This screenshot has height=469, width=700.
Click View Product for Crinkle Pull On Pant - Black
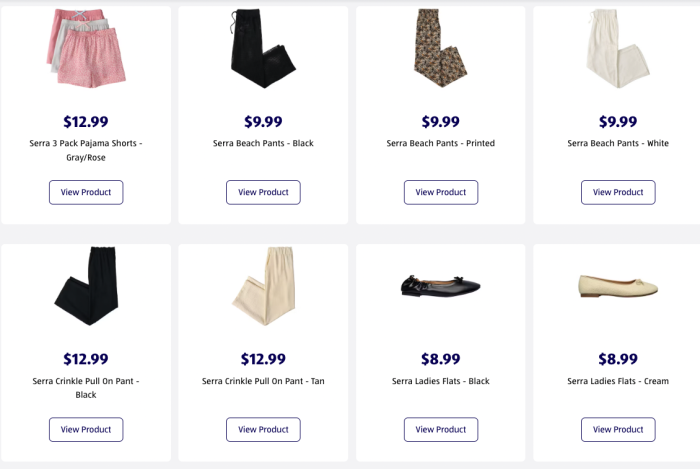pos(86,430)
